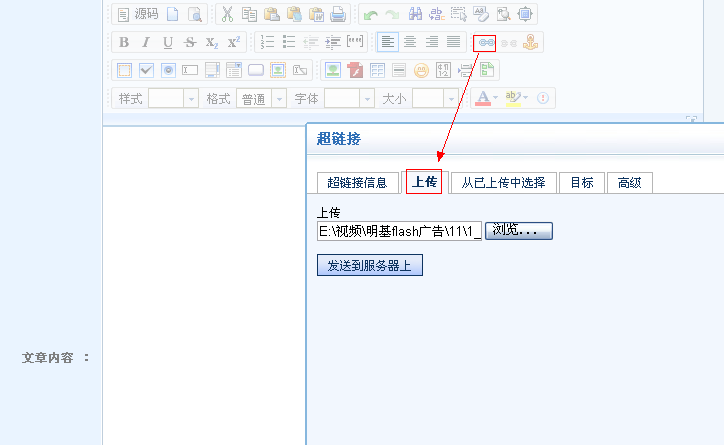Toggle Bold formatting

coord(124,42)
